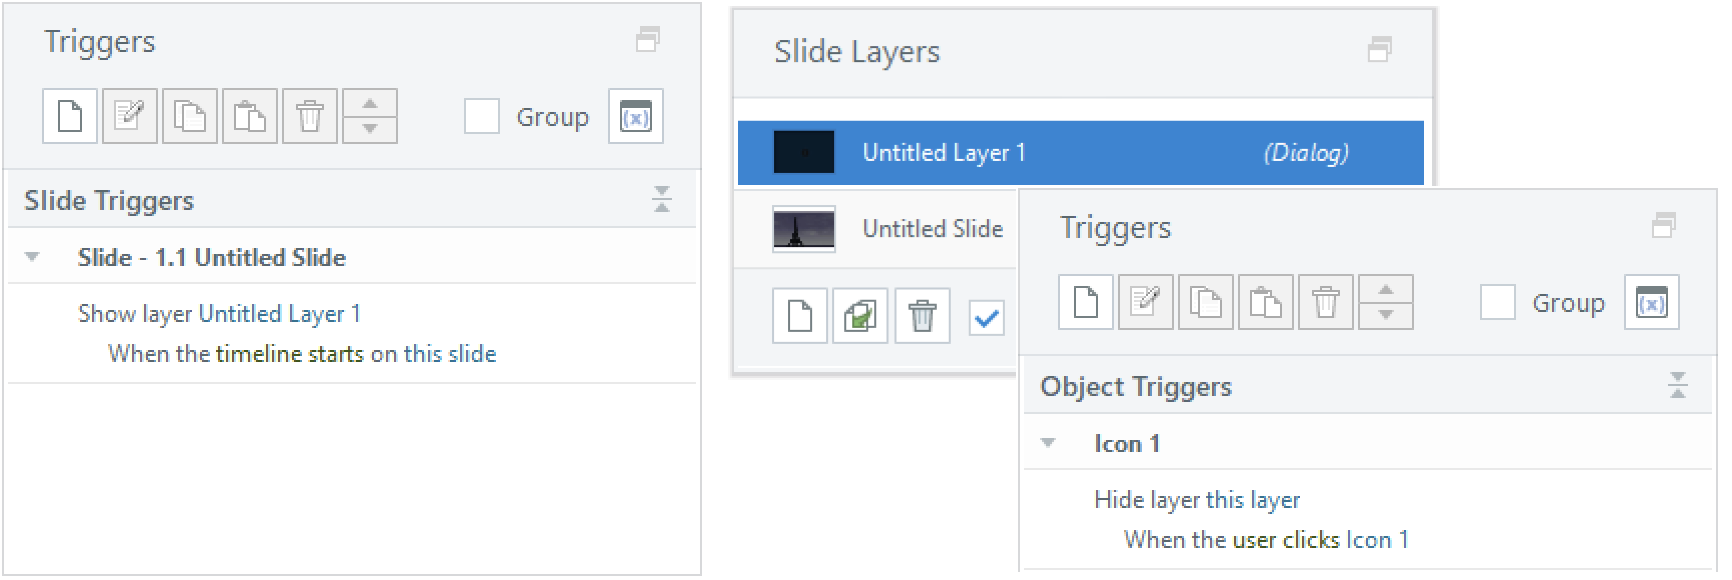Add a new layer in Slide Layers
This screenshot has height=580, width=1732.
(800, 316)
